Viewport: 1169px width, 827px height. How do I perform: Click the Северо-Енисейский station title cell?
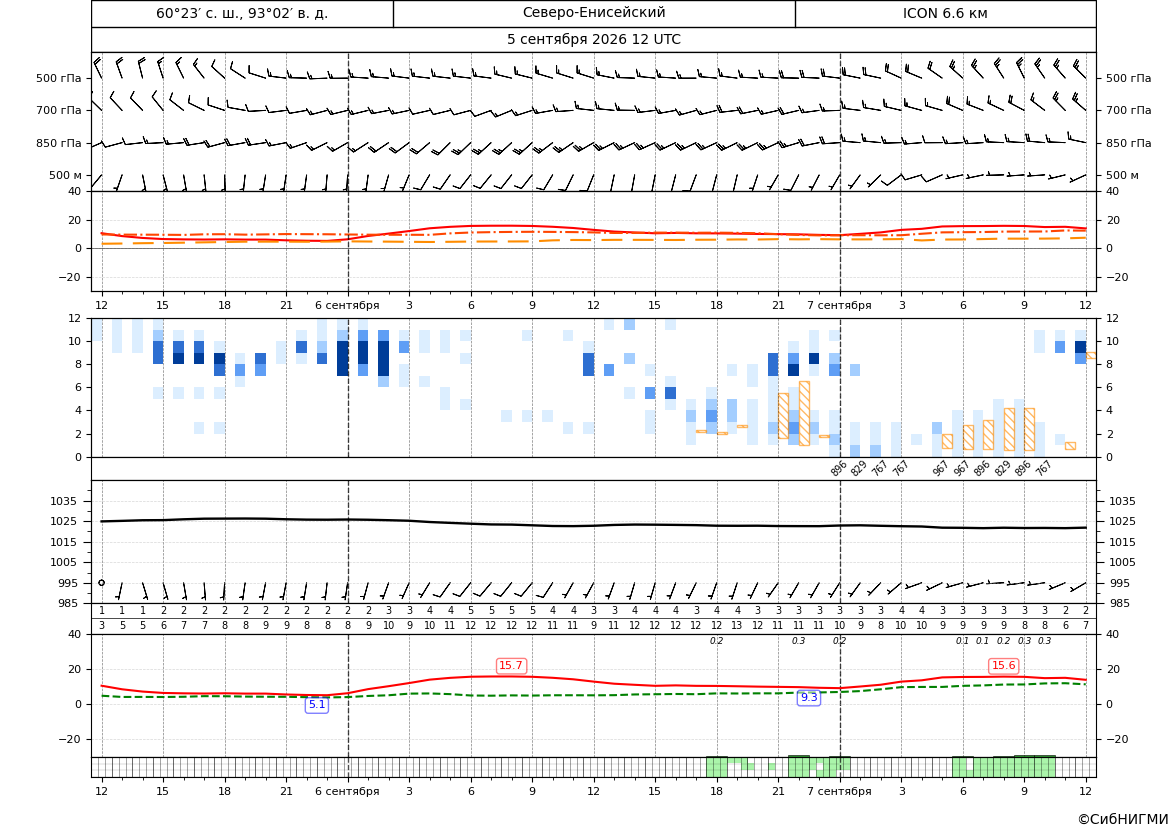594,13
